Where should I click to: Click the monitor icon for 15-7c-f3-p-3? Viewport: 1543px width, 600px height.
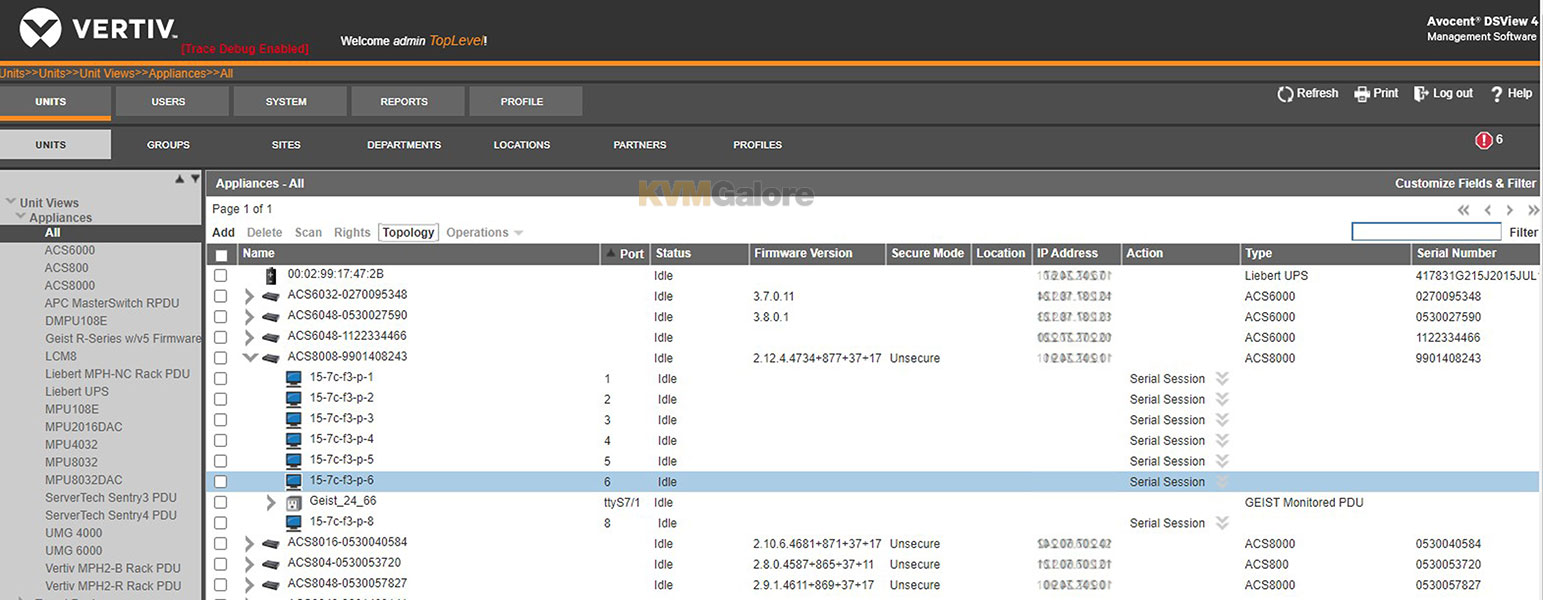tap(294, 420)
